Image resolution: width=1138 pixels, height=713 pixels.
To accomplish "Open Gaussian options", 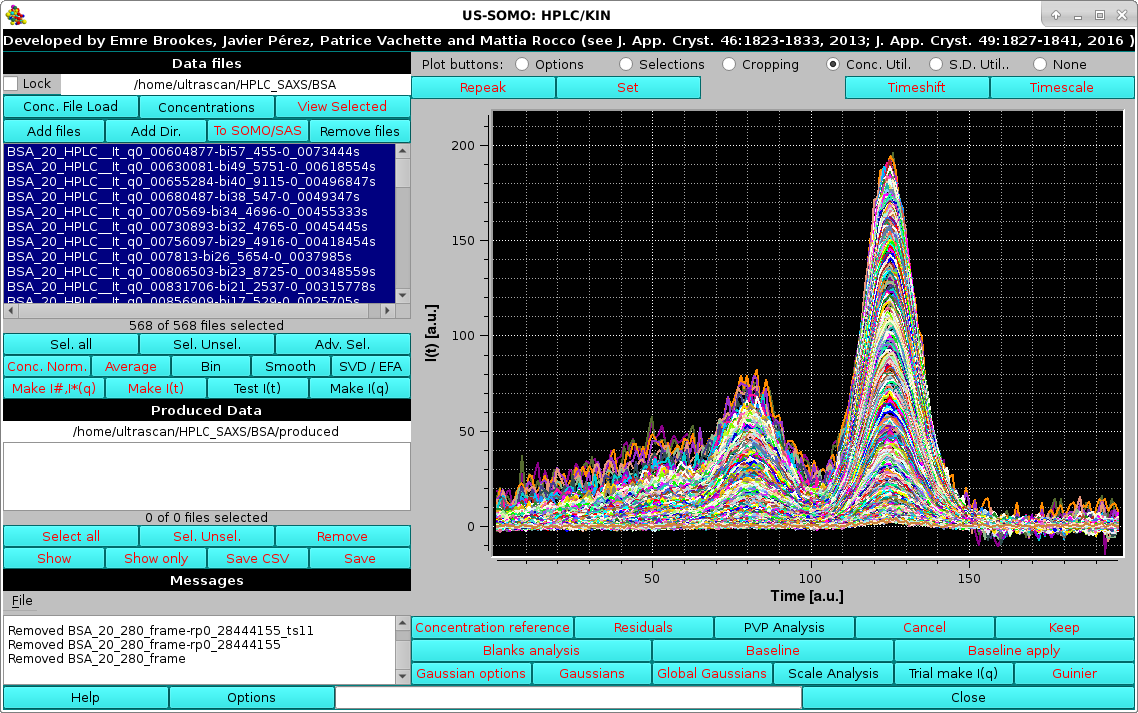I will point(470,673).
